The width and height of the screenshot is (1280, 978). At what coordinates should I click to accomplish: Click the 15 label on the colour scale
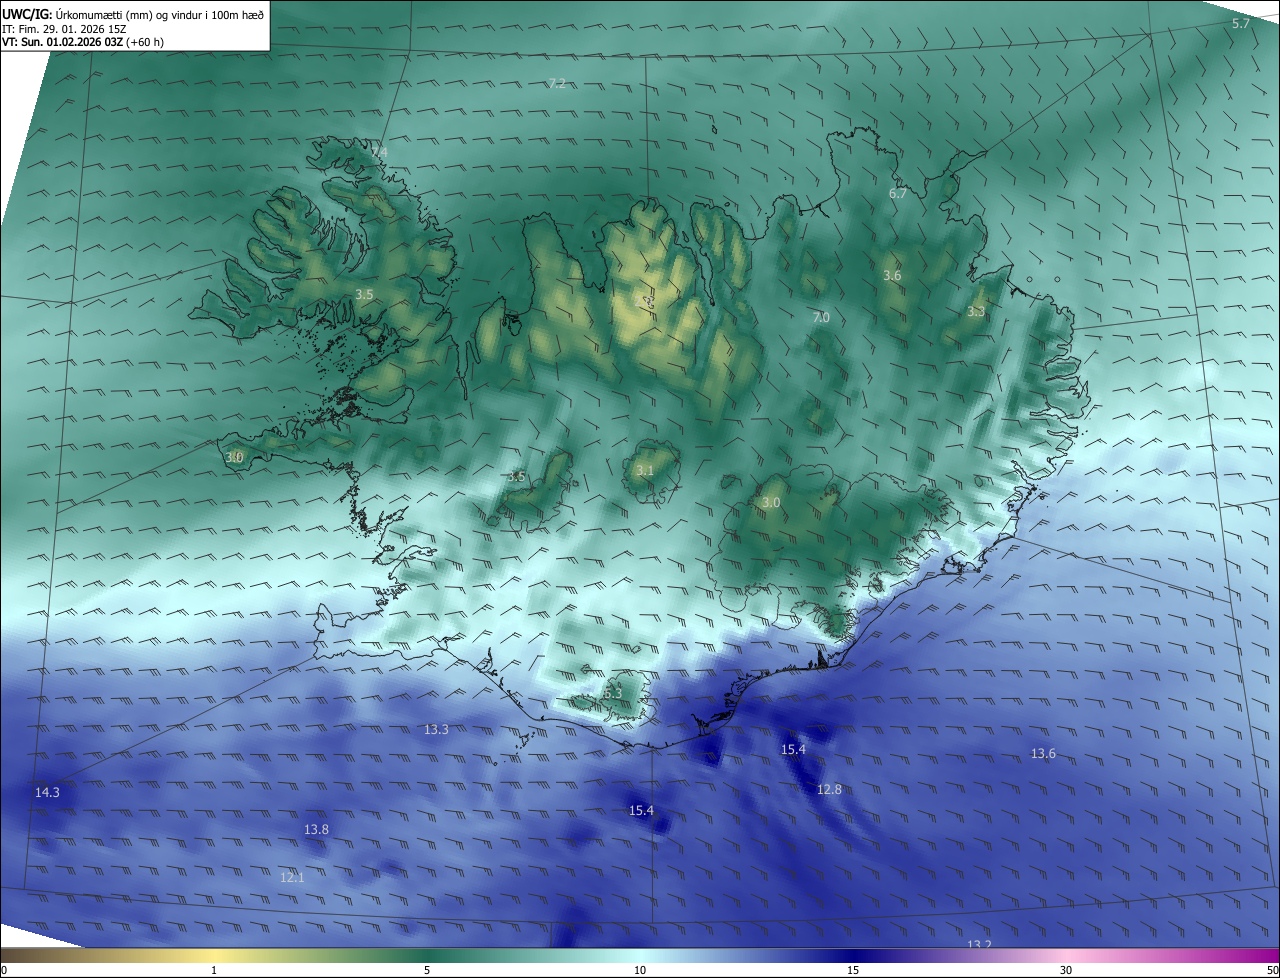(x=853, y=970)
